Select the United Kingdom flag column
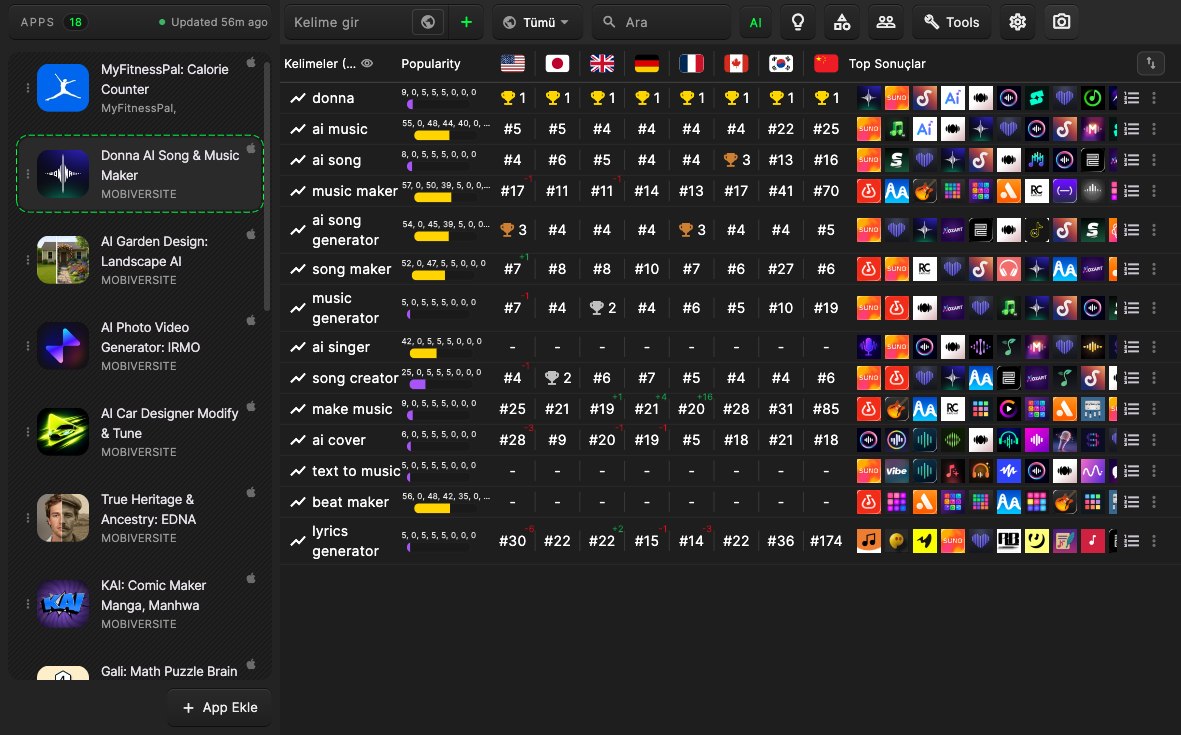 click(x=602, y=63)
